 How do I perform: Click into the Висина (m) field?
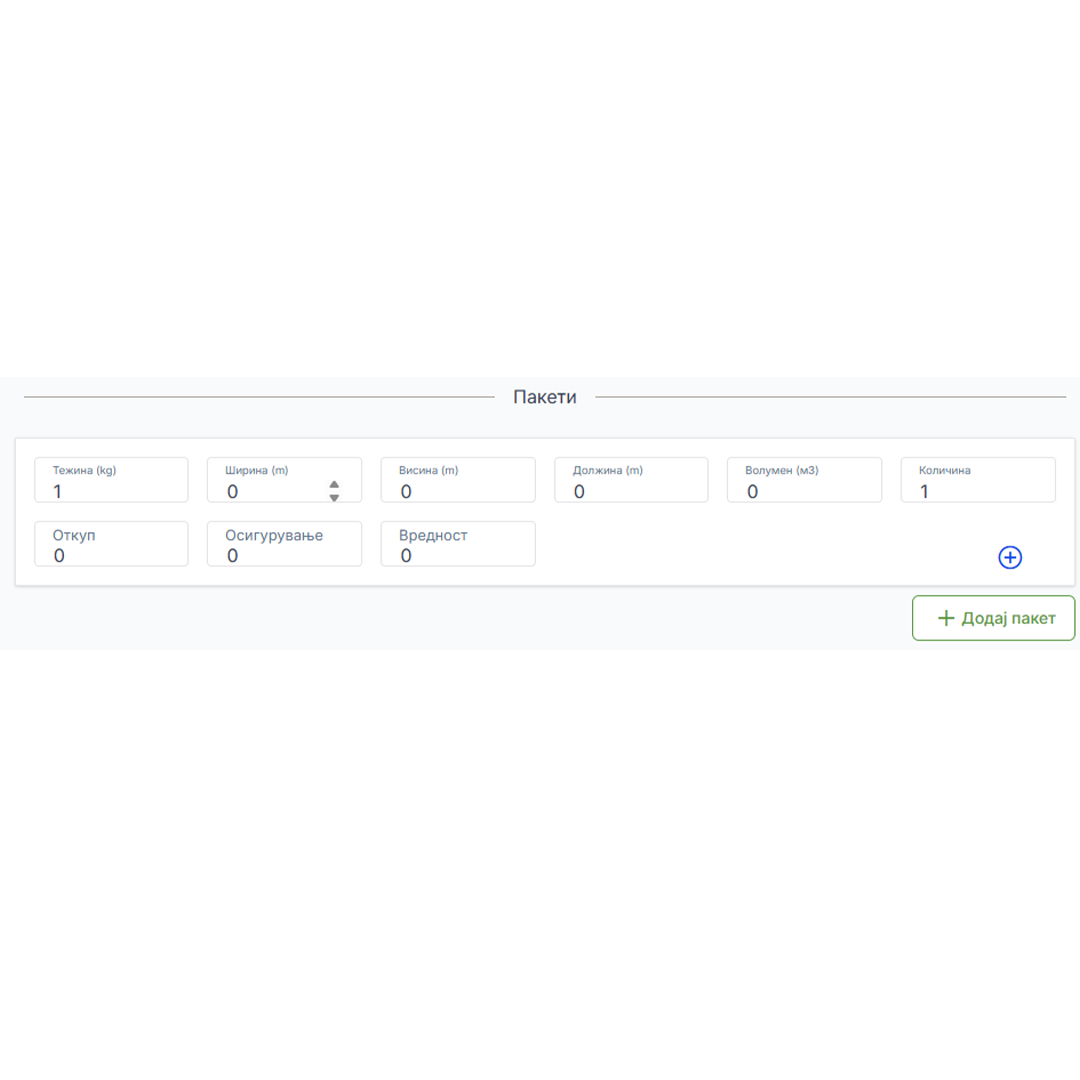(x=458, y=480)
